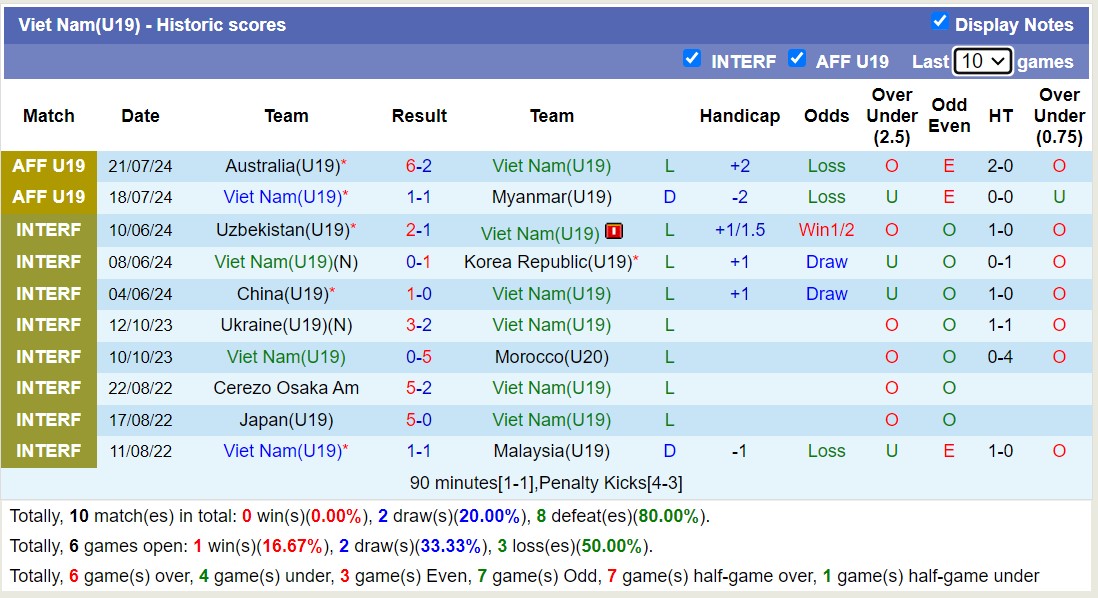Screen dimensions: 1098x598
Task: Open Morocco(U20) team page
Action: pyautogui.click(x=551, y=357)
